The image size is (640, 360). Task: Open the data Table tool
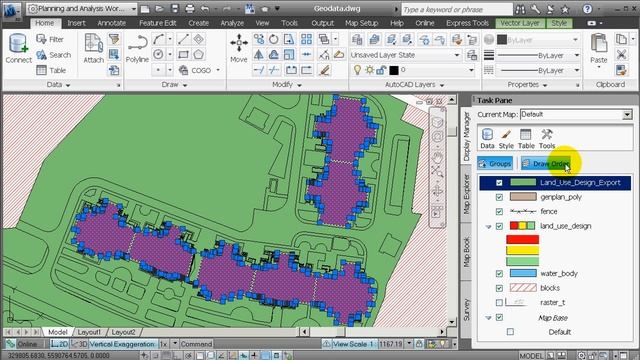(x=51, y=70)
